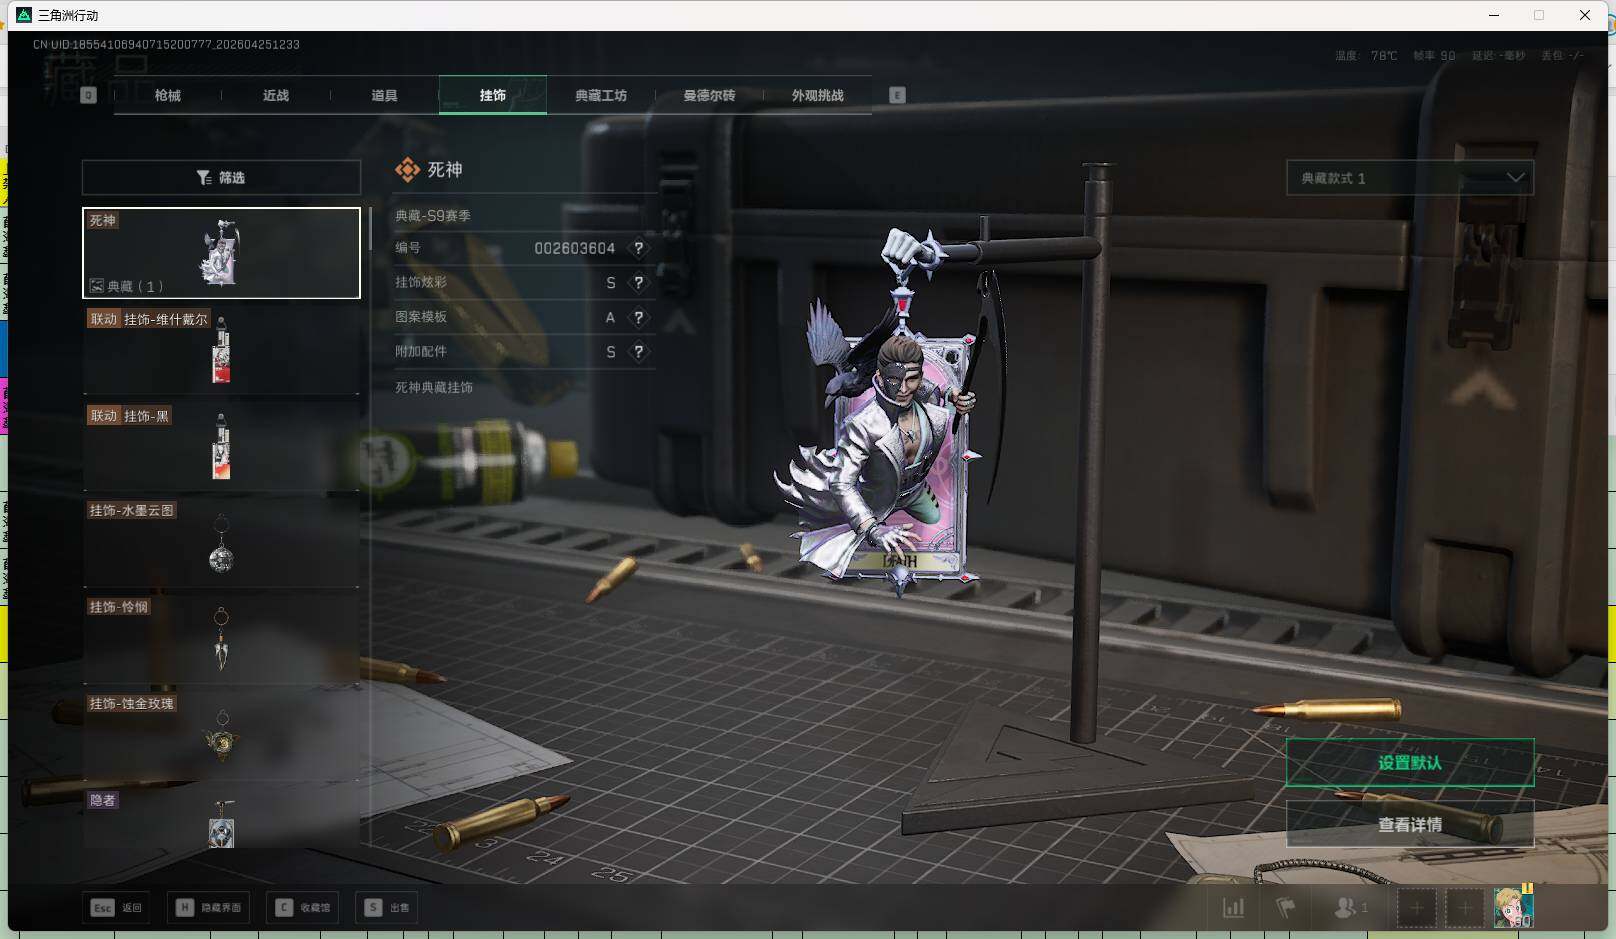1616x939 pixels.
Task: Switch to the 枪械 tab
Action: coord(168,96)
